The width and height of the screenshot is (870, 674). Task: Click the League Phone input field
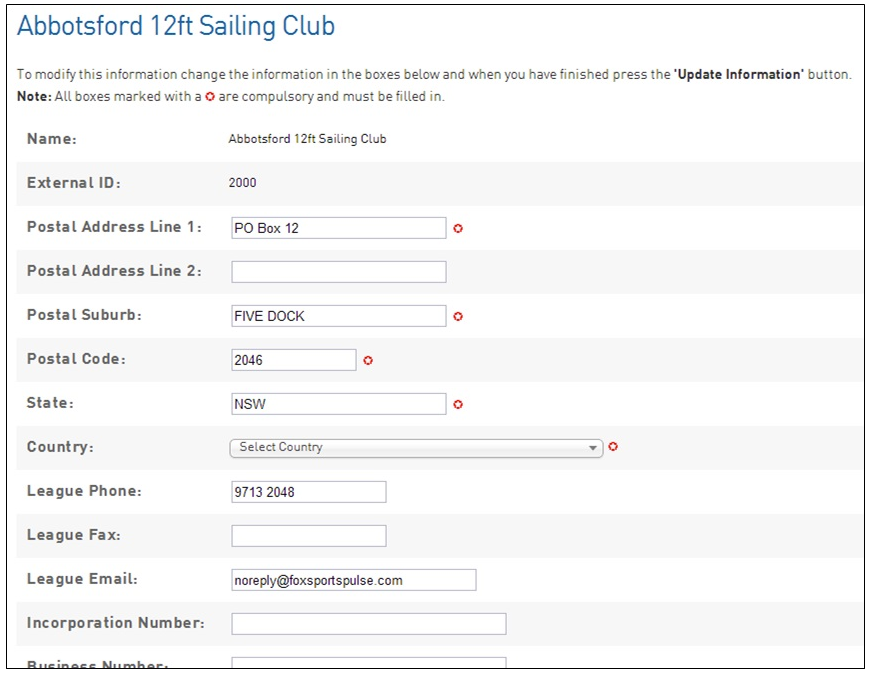(x=308, y=492)
